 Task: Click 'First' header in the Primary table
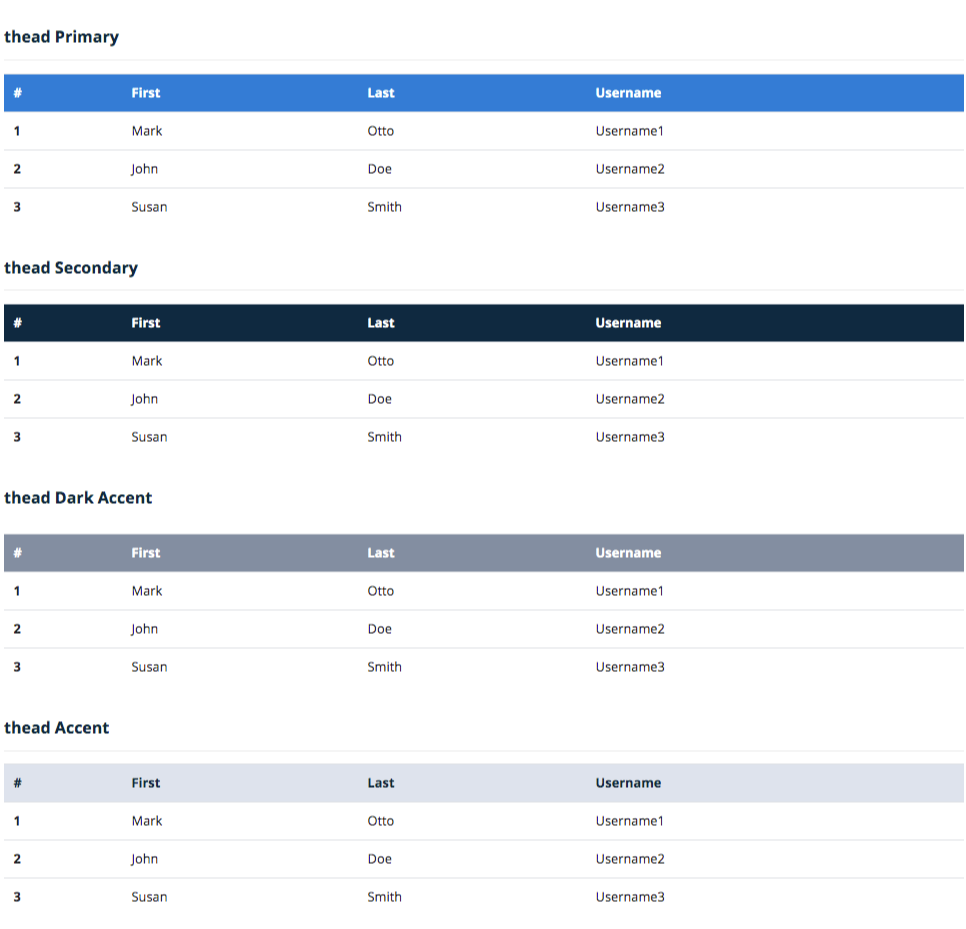click(145, 93)
